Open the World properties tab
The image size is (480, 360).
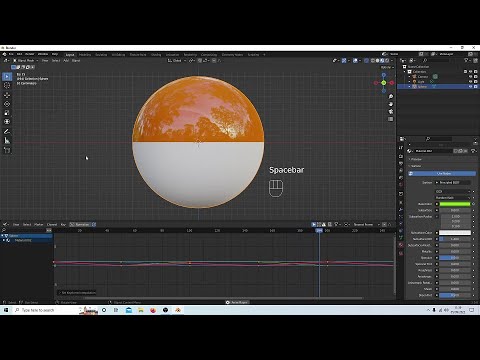[401, 184]
